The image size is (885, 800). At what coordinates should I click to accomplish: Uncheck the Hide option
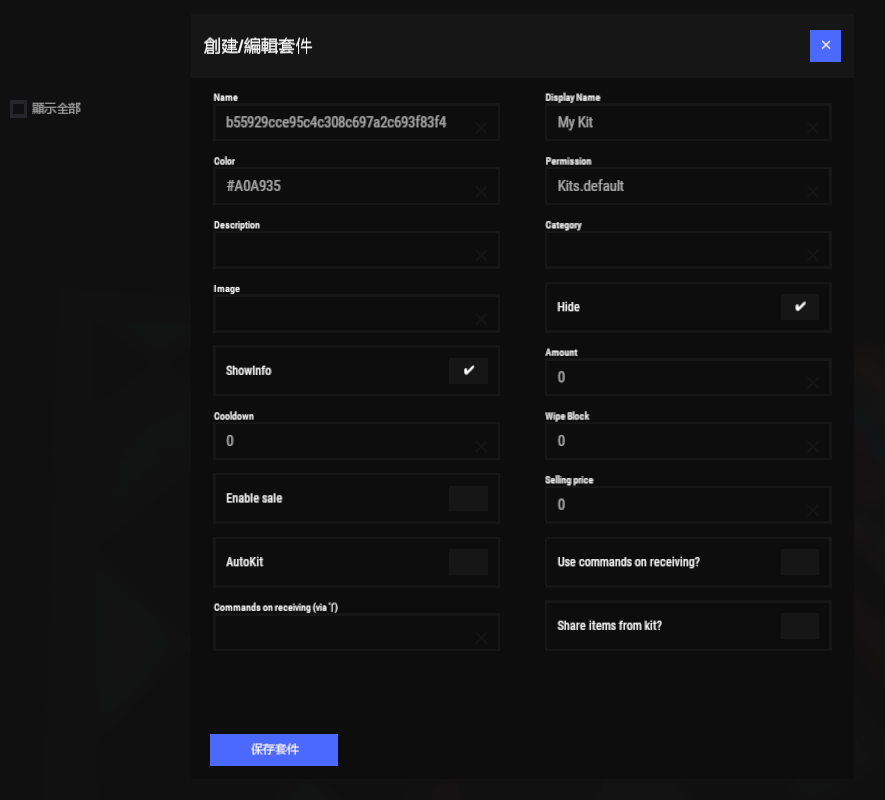(x=799, y=307)
